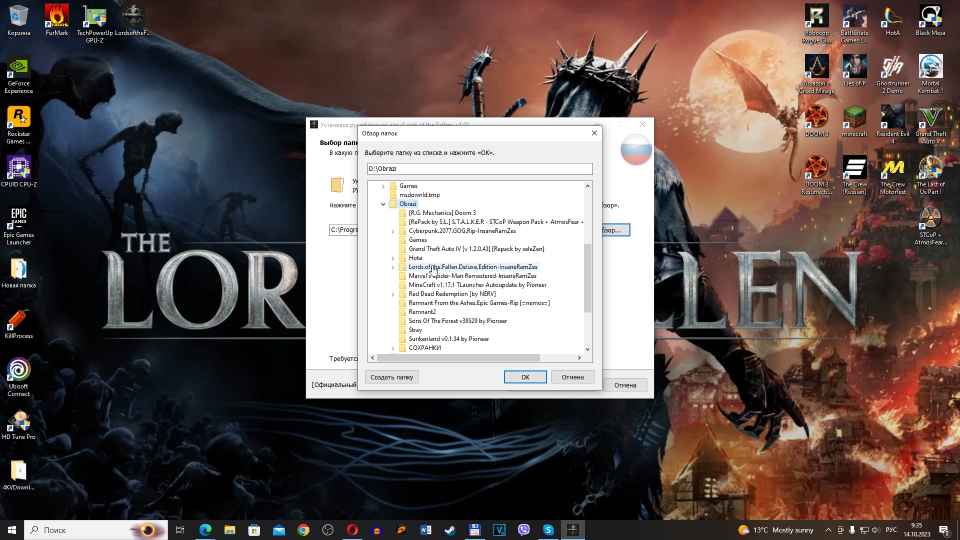Open Epic Games Launcher desktop icon
The width and height of the screenshot is (960, 540).
(x=18, y=225)
